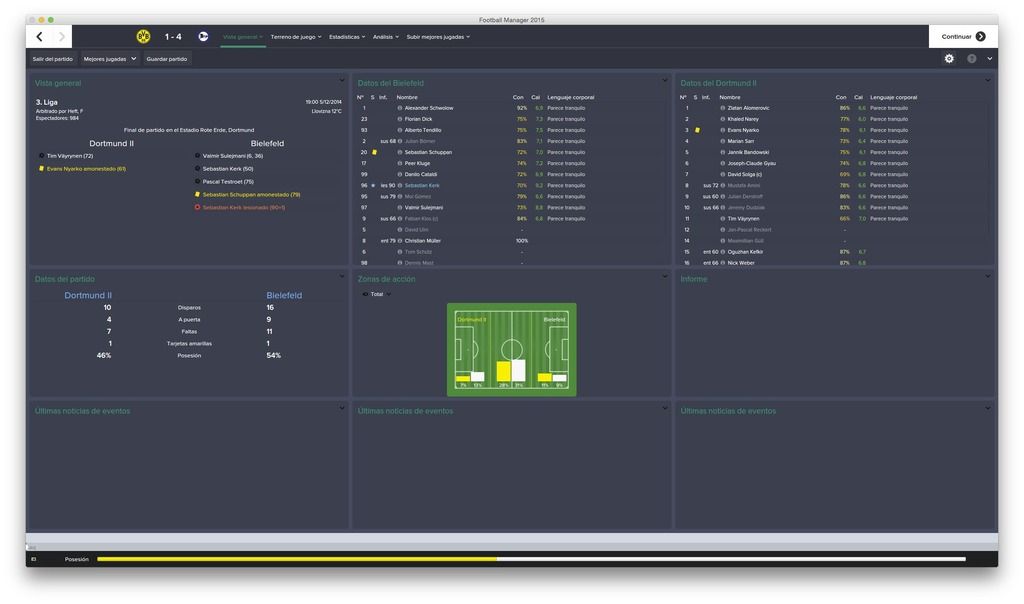Expand the Datos del partido panel chevron
This screenshot has height=604, width=1024.
(x=342, y=277)
